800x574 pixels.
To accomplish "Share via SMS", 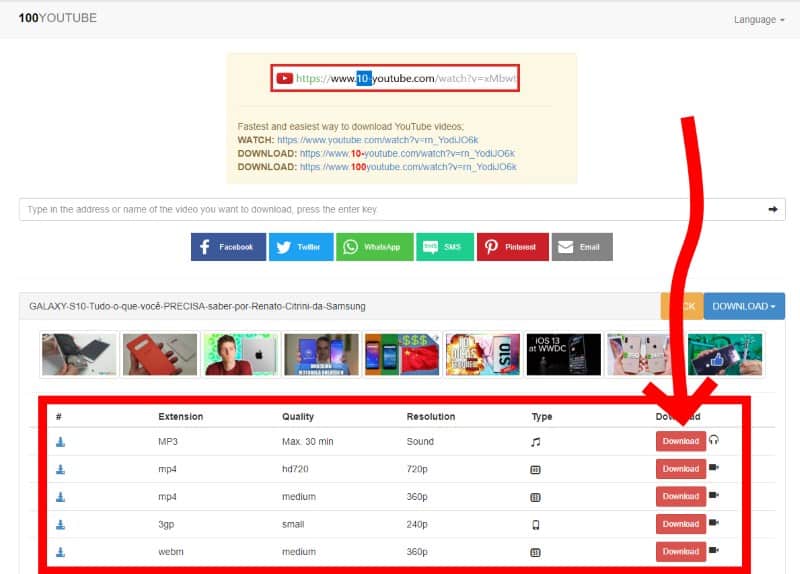I will (x=445, y=247).
